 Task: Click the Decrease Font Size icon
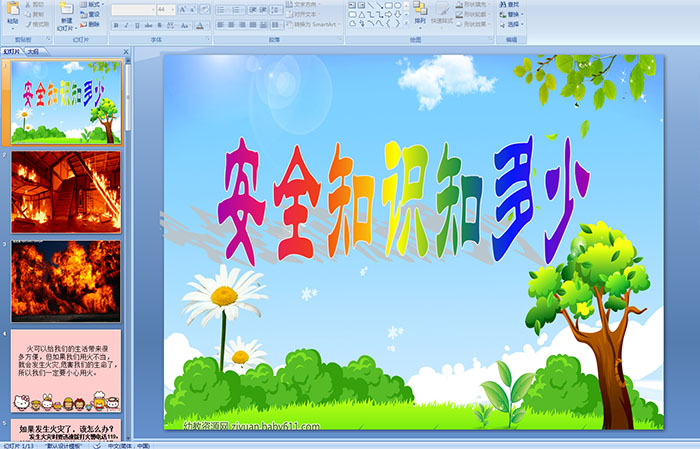click(x=193, y=9)
